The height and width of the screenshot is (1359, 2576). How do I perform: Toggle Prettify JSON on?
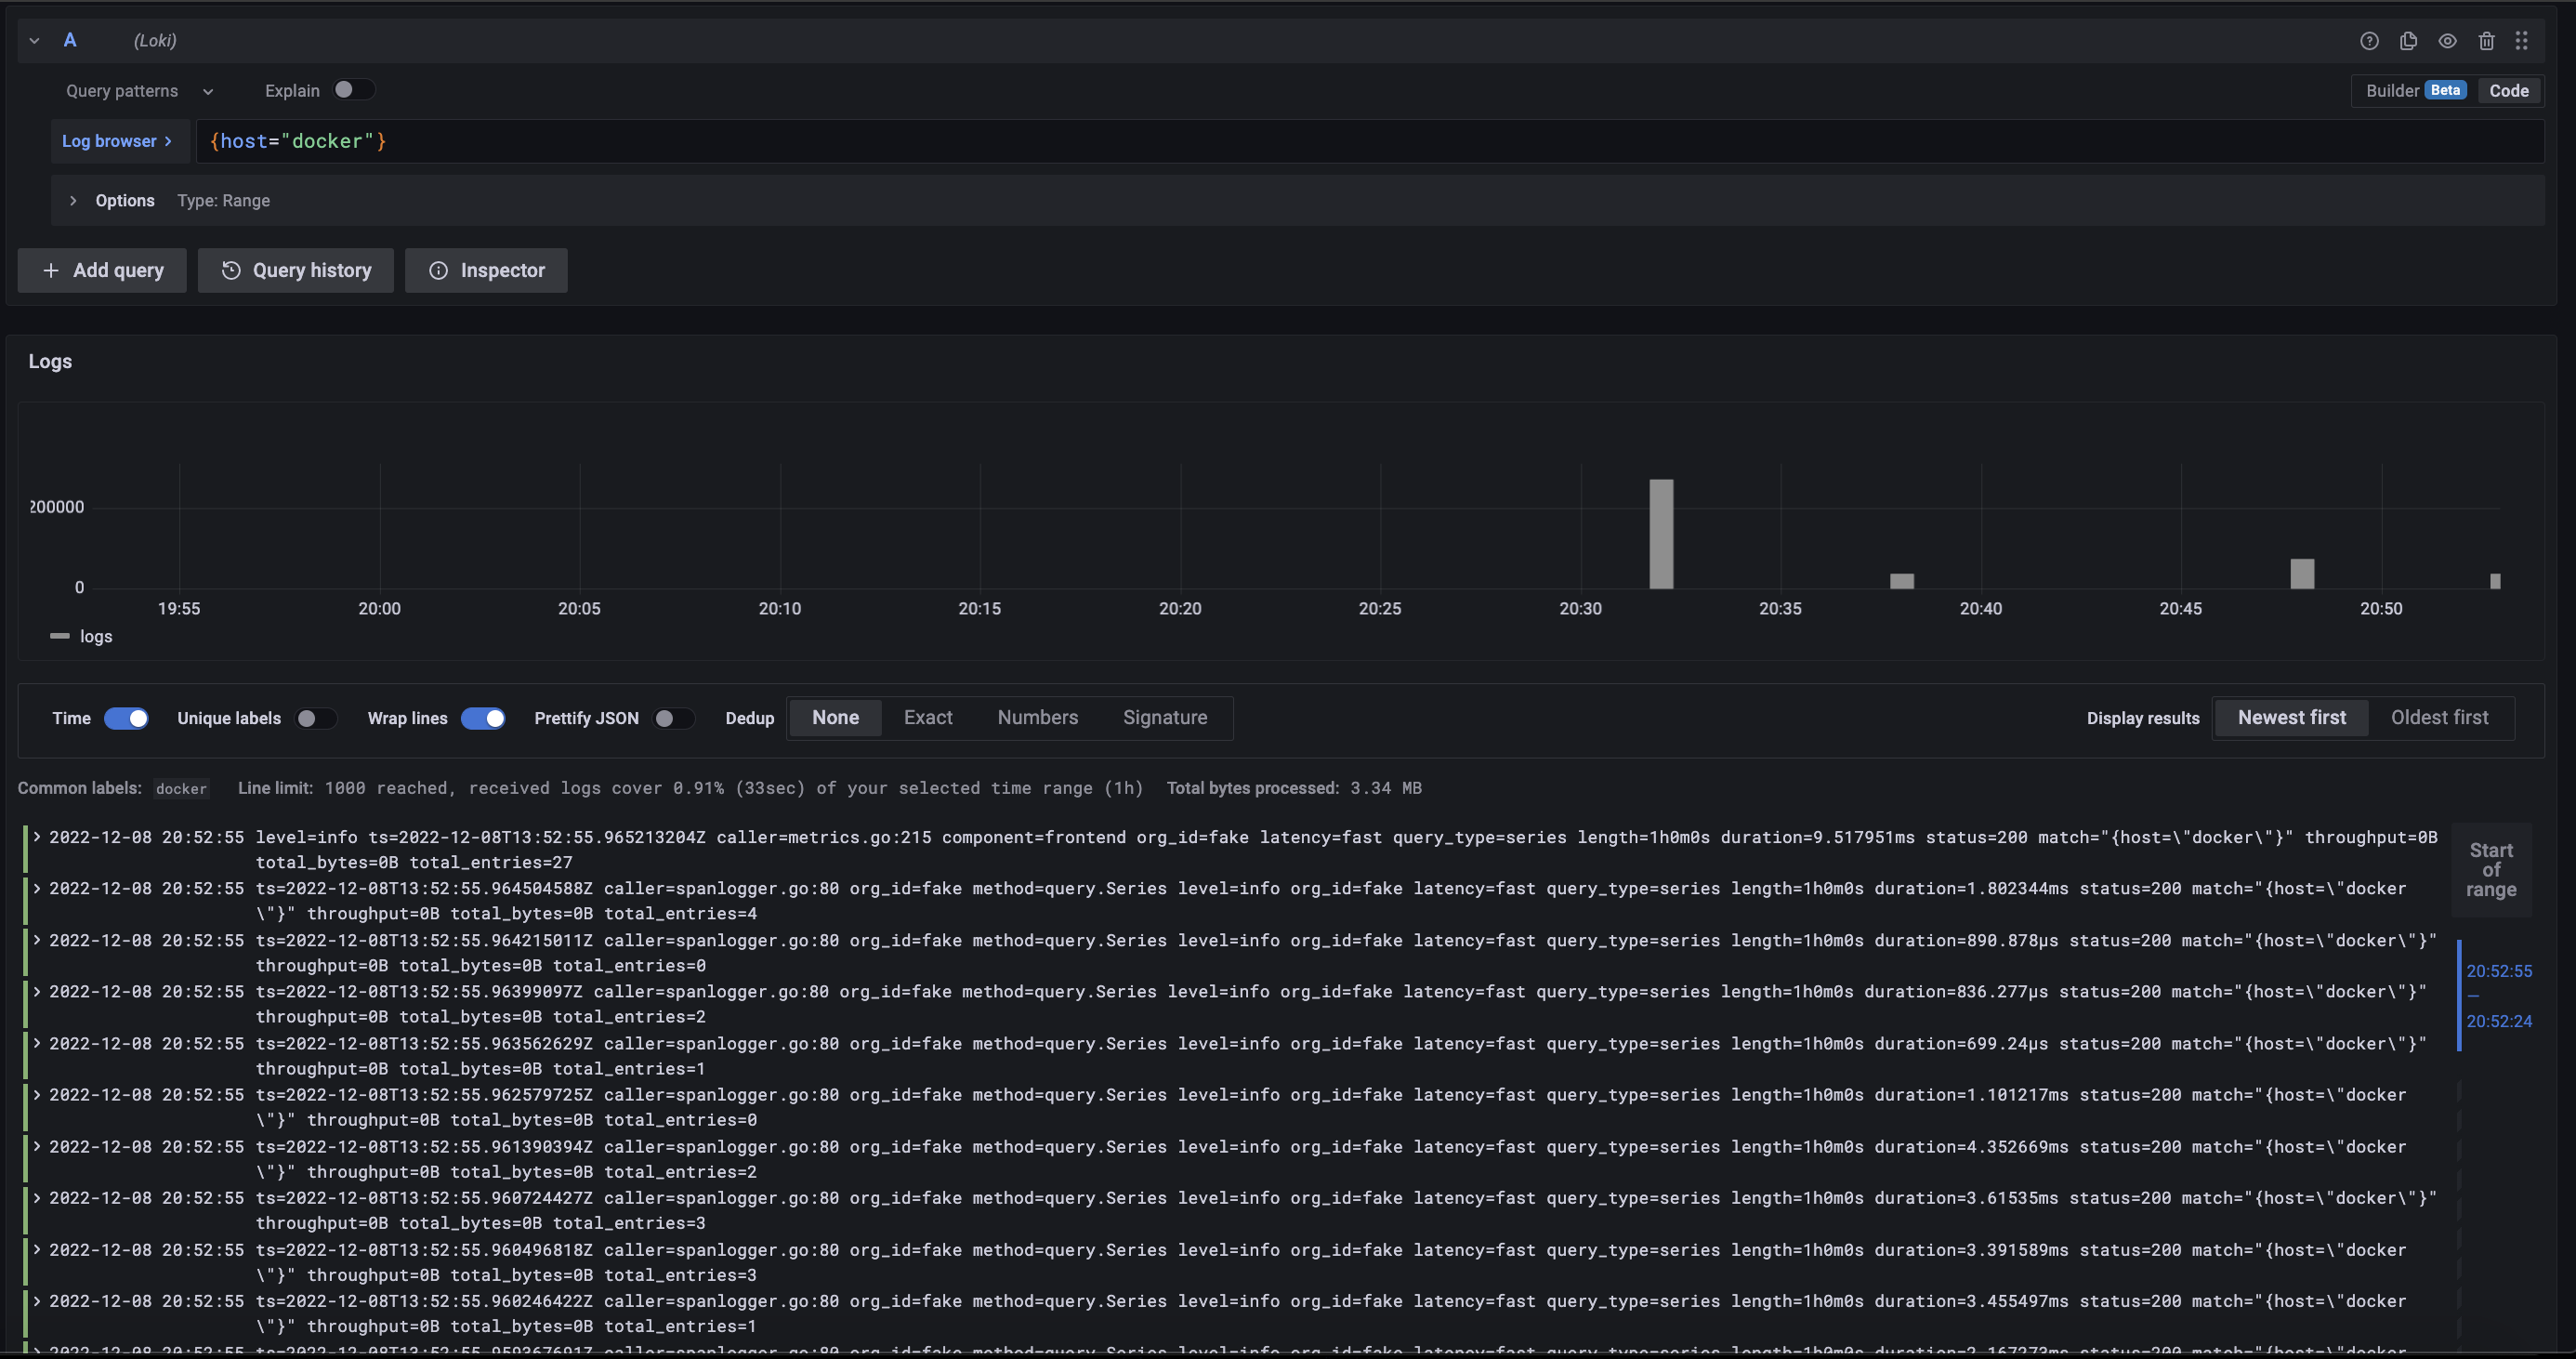tap(673, 718)
